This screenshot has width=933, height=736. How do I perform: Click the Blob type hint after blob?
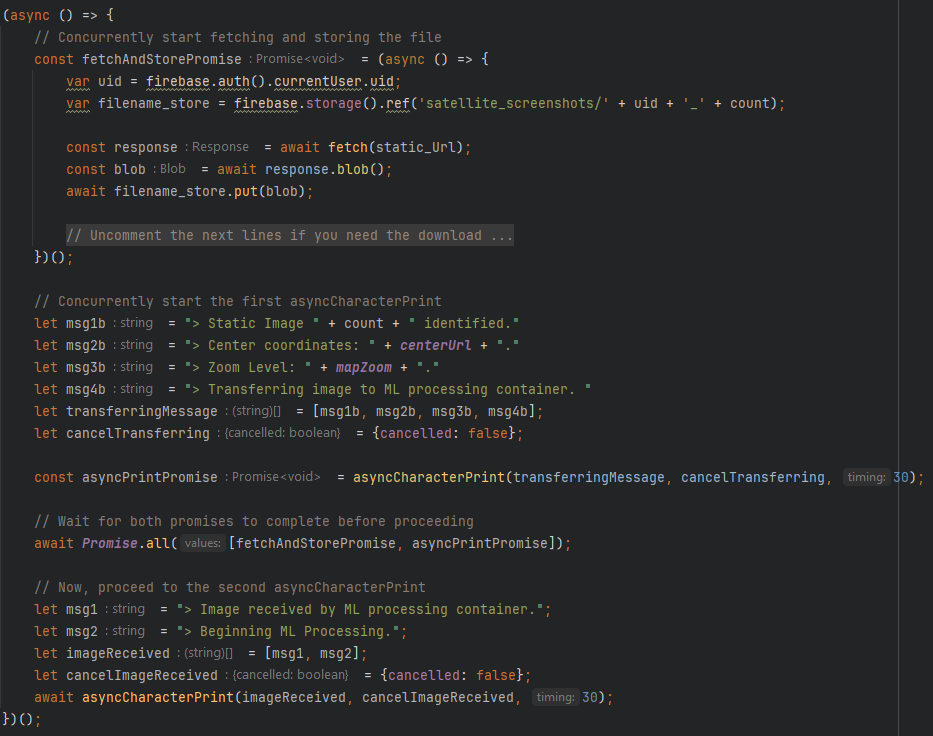pos(172,169)
